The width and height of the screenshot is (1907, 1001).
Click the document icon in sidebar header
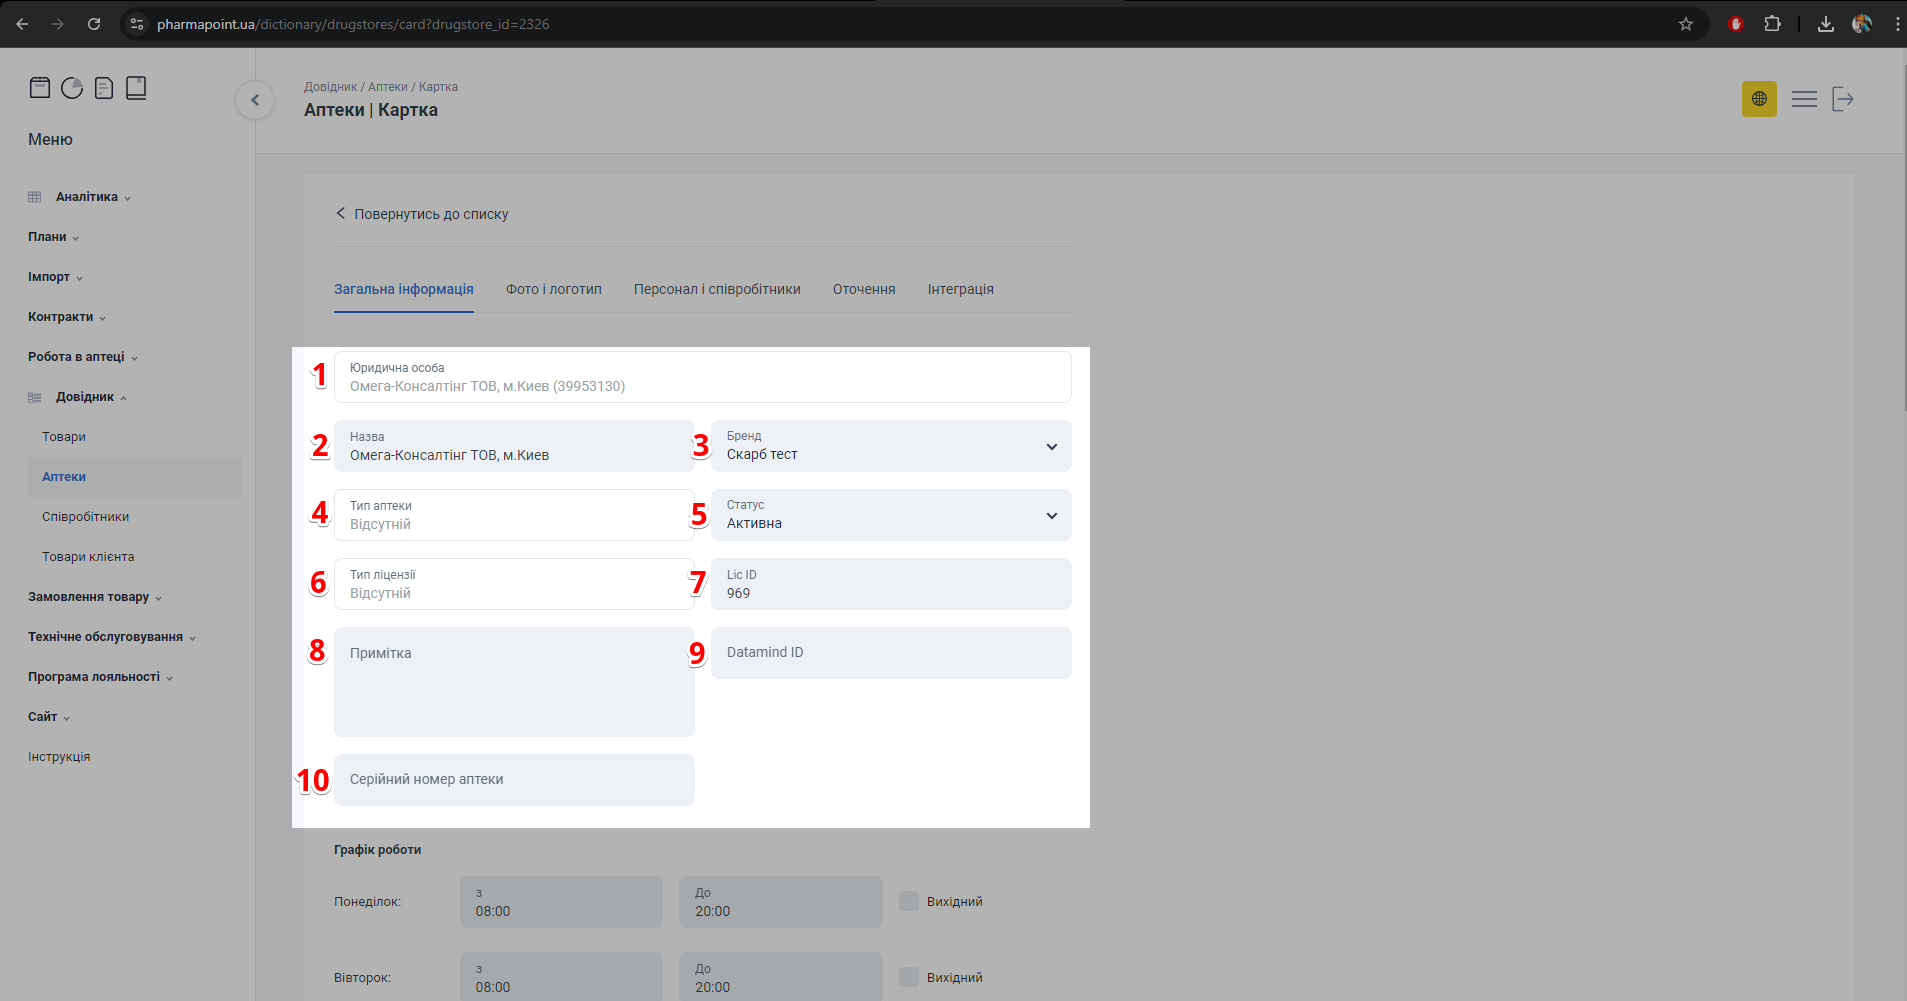(x=104, y=88)
